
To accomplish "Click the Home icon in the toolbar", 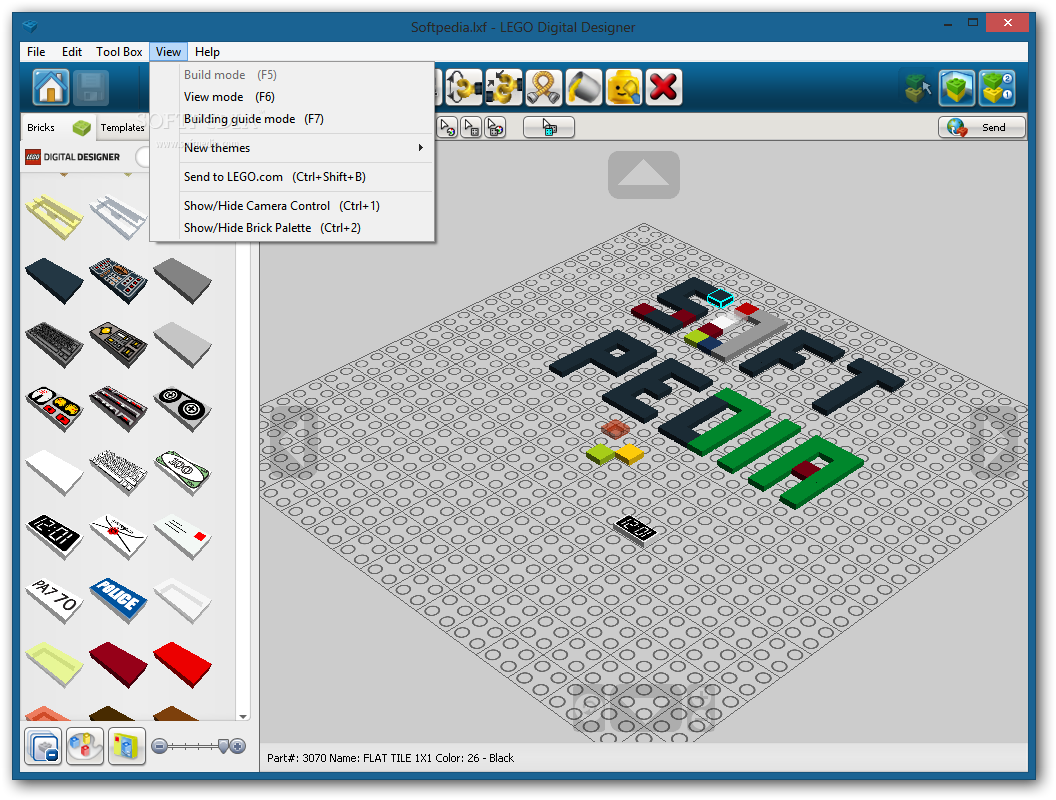I will (x=51, y=88).
